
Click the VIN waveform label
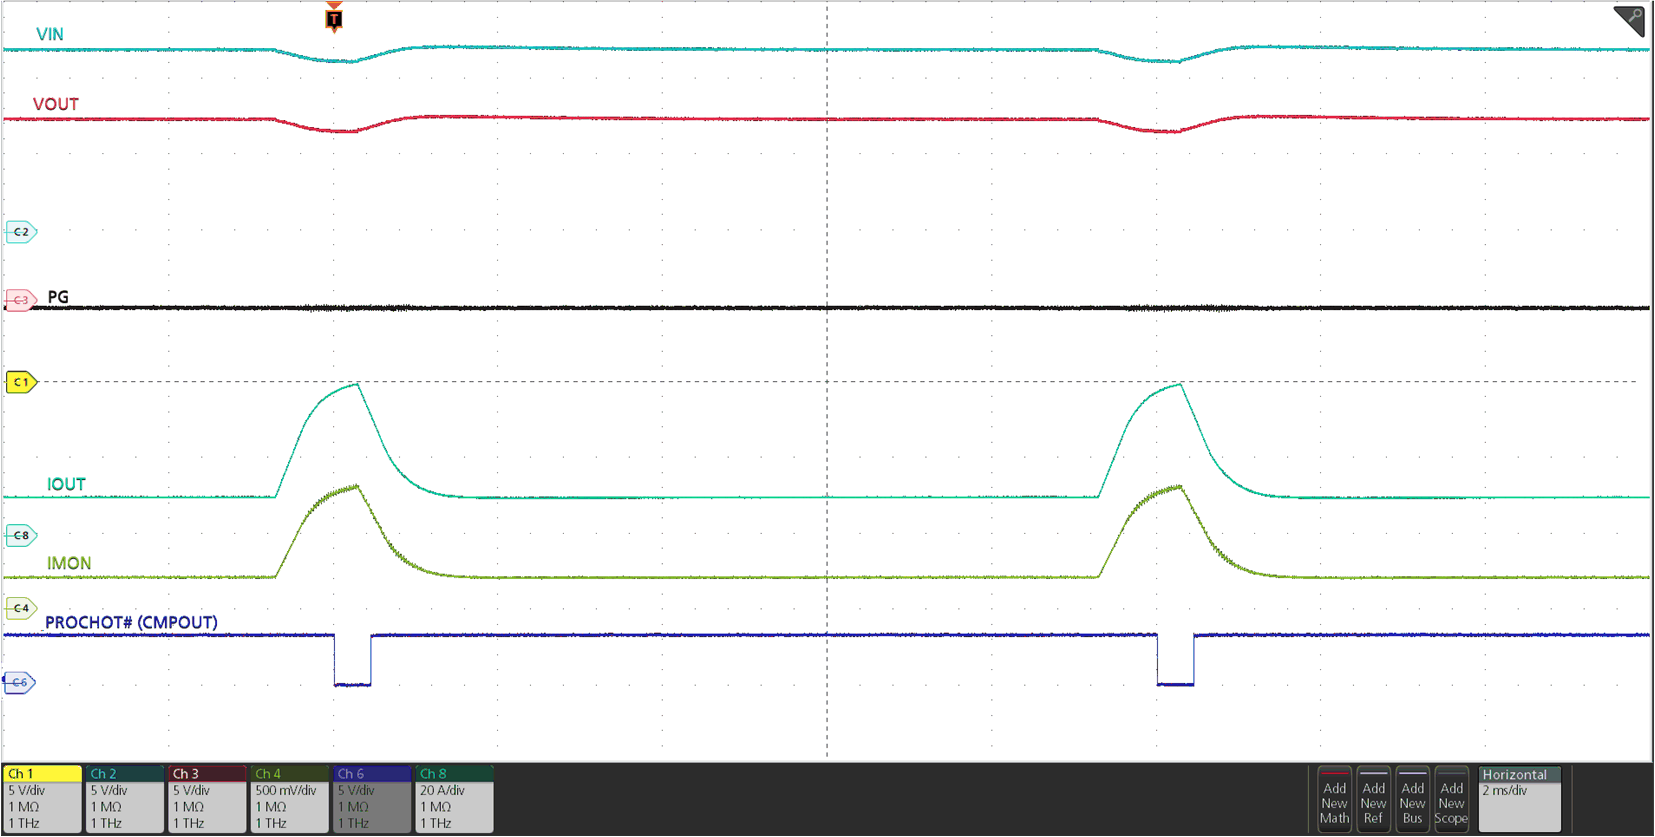tap(50, 34)
